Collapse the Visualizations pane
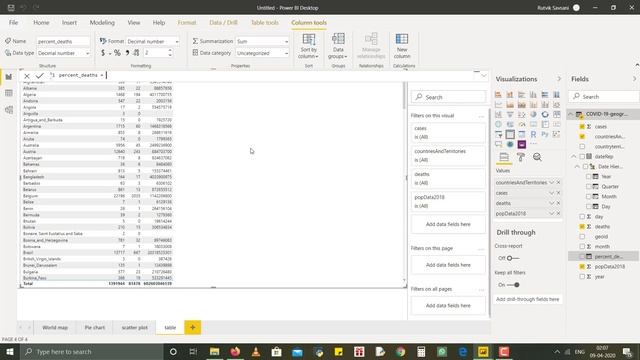 pyautogui.click(x=559, y=79)
